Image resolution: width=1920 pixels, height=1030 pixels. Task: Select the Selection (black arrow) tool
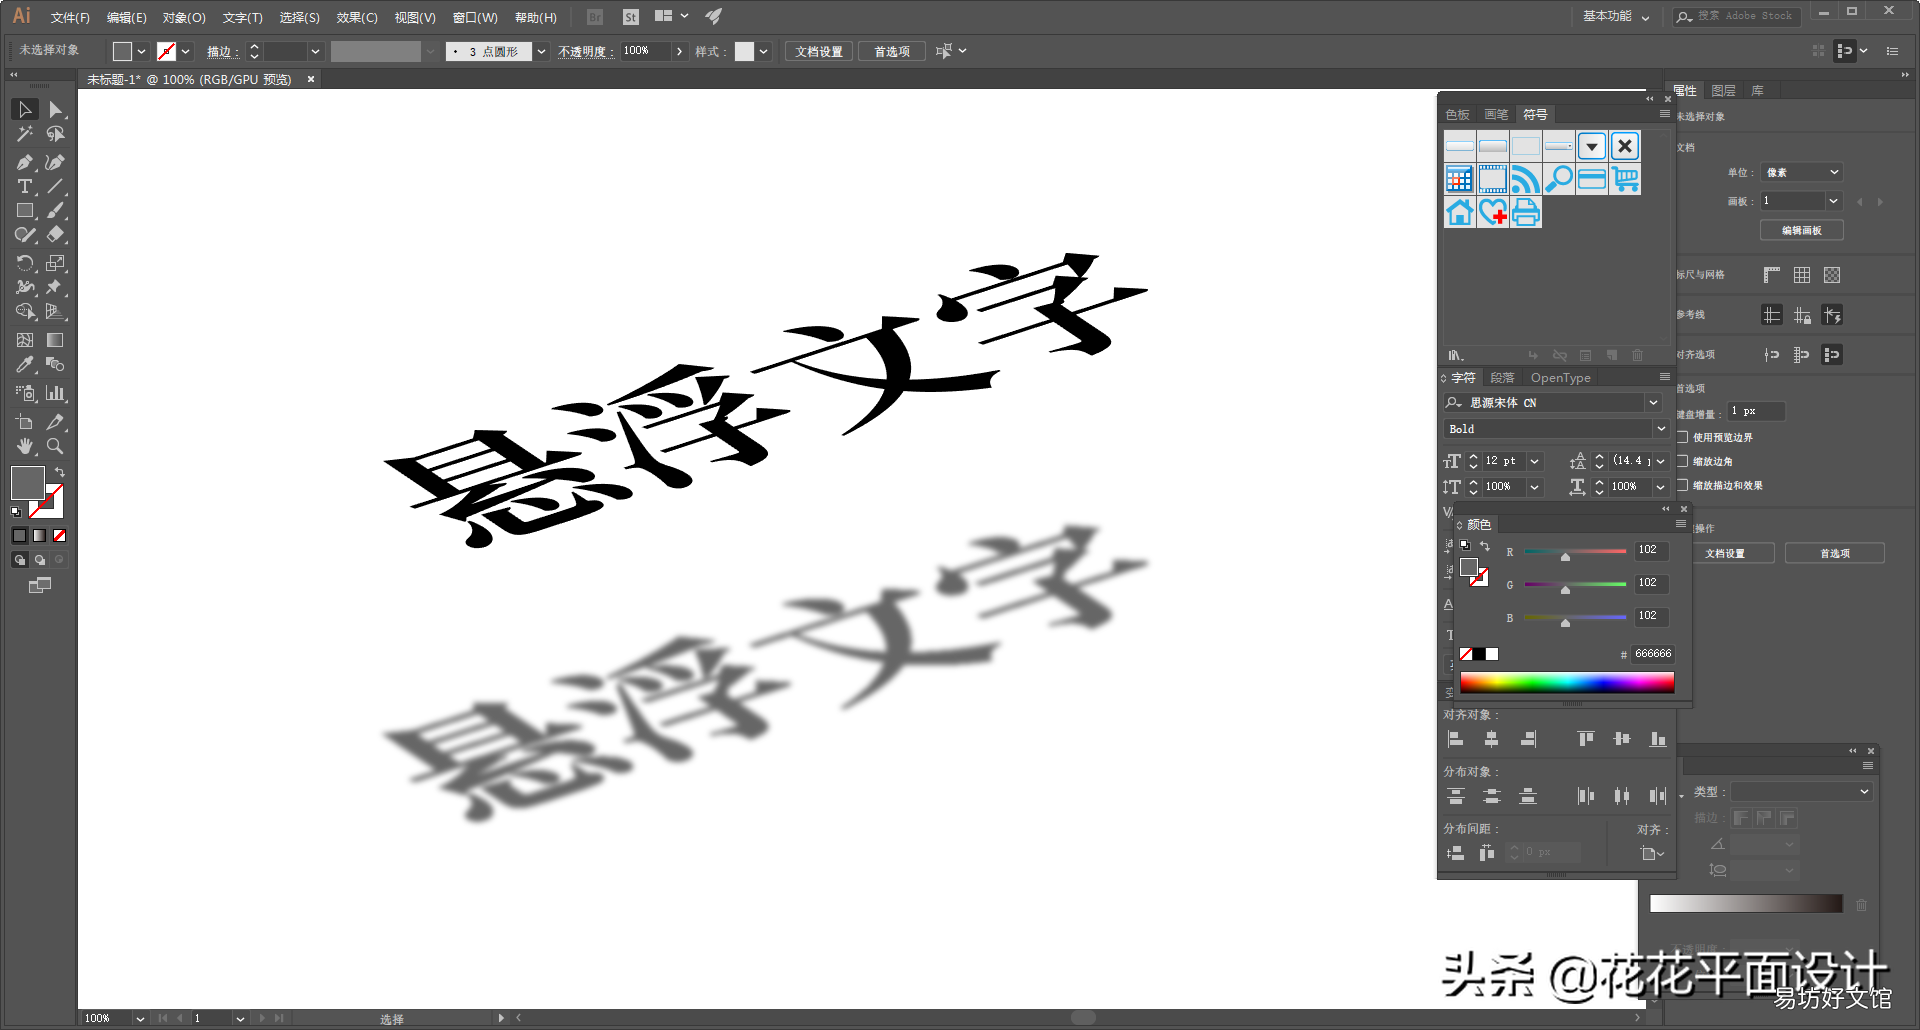click(x=25, y=110)
